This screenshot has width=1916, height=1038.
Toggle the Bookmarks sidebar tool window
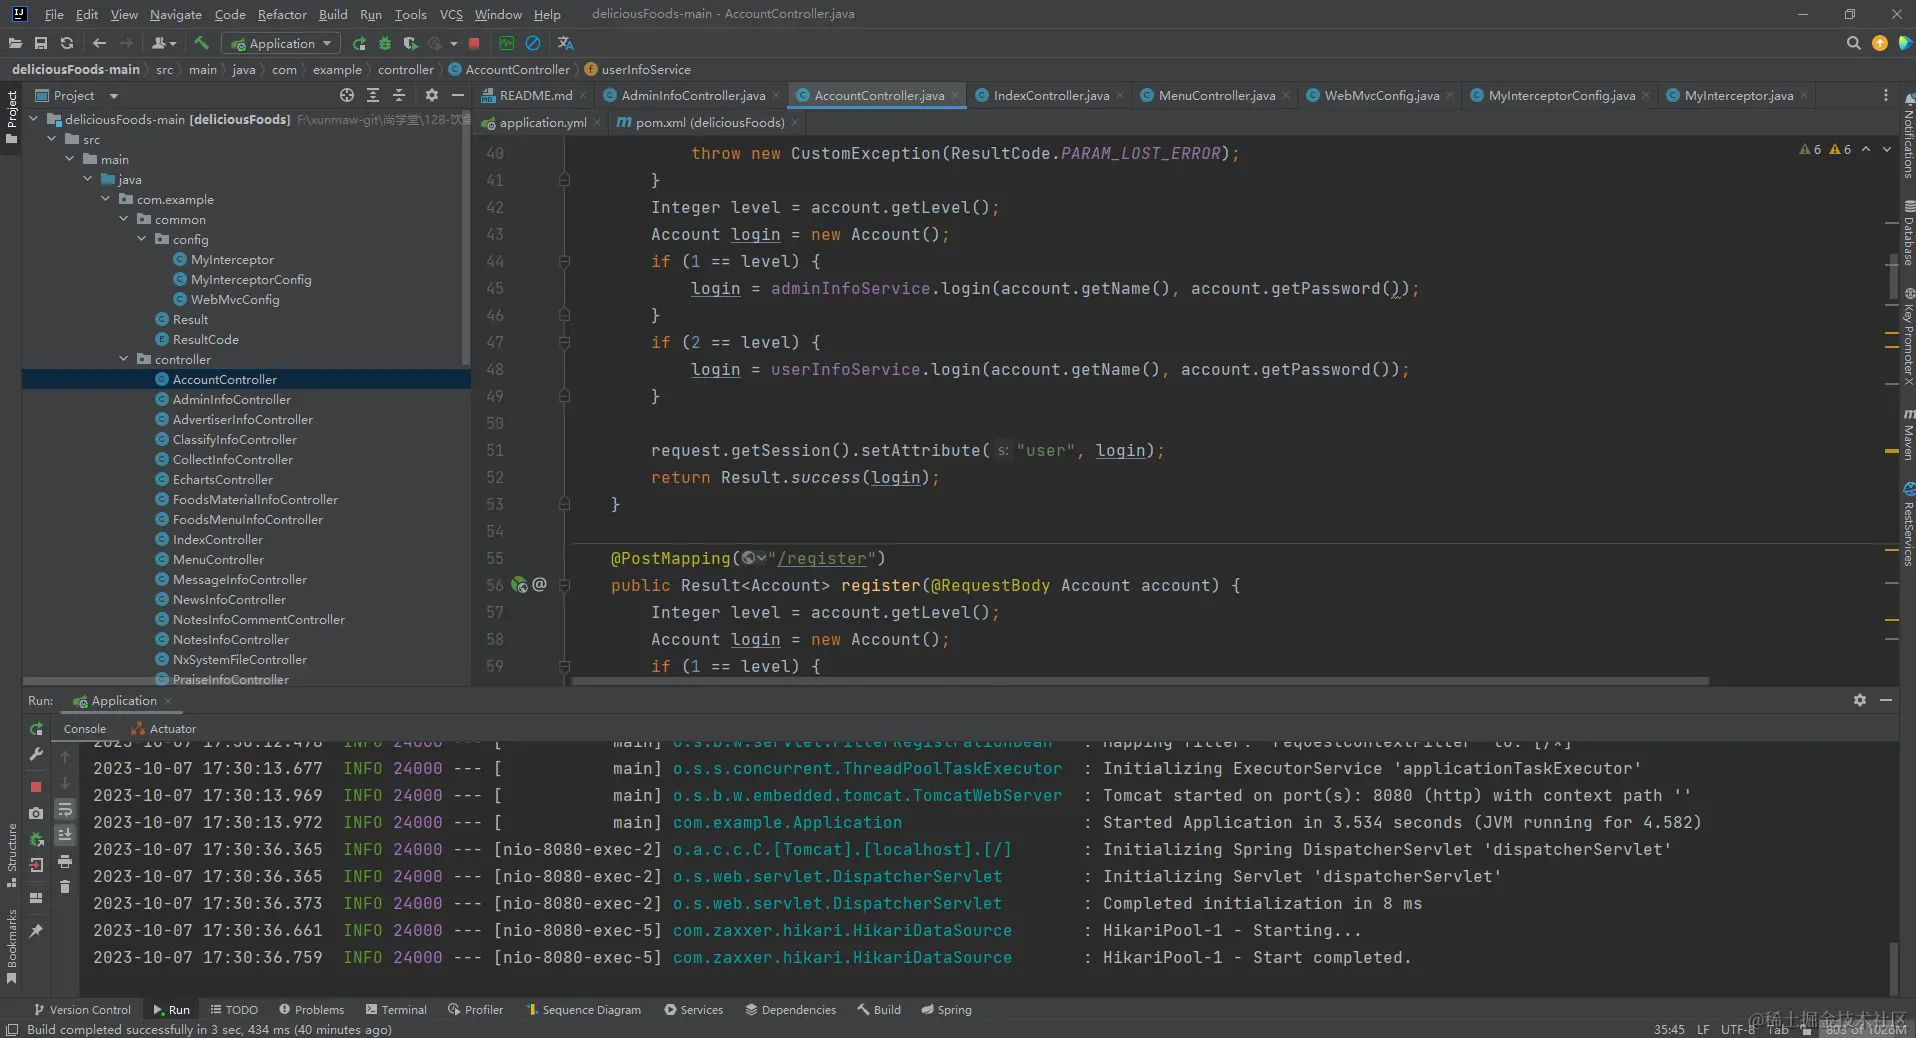click(x=11, y=947)
